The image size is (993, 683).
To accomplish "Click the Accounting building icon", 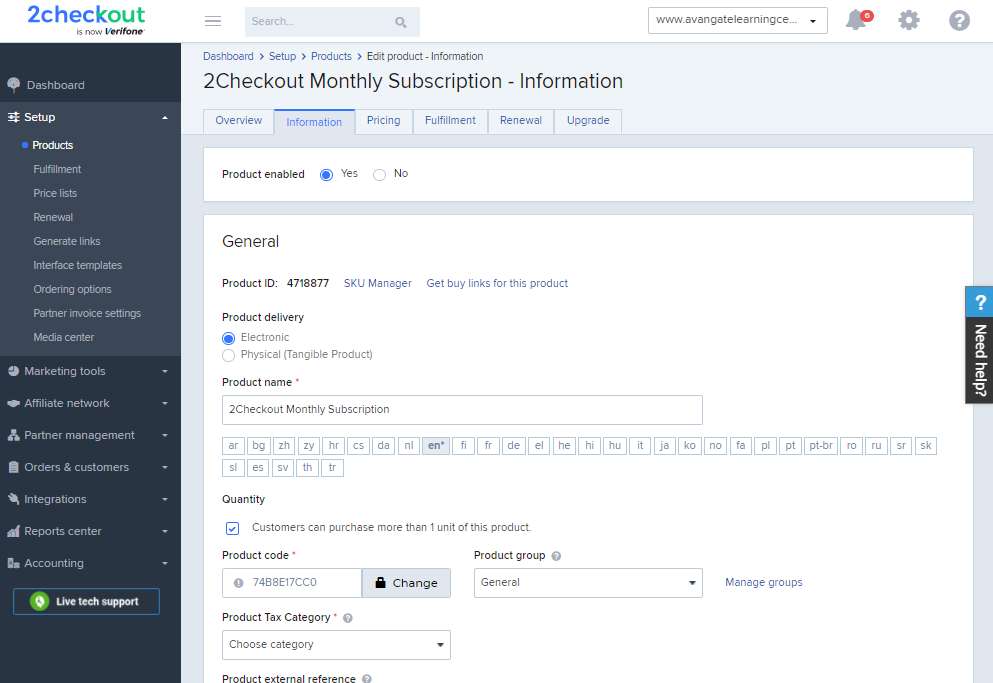I will (x=13, y=563).
